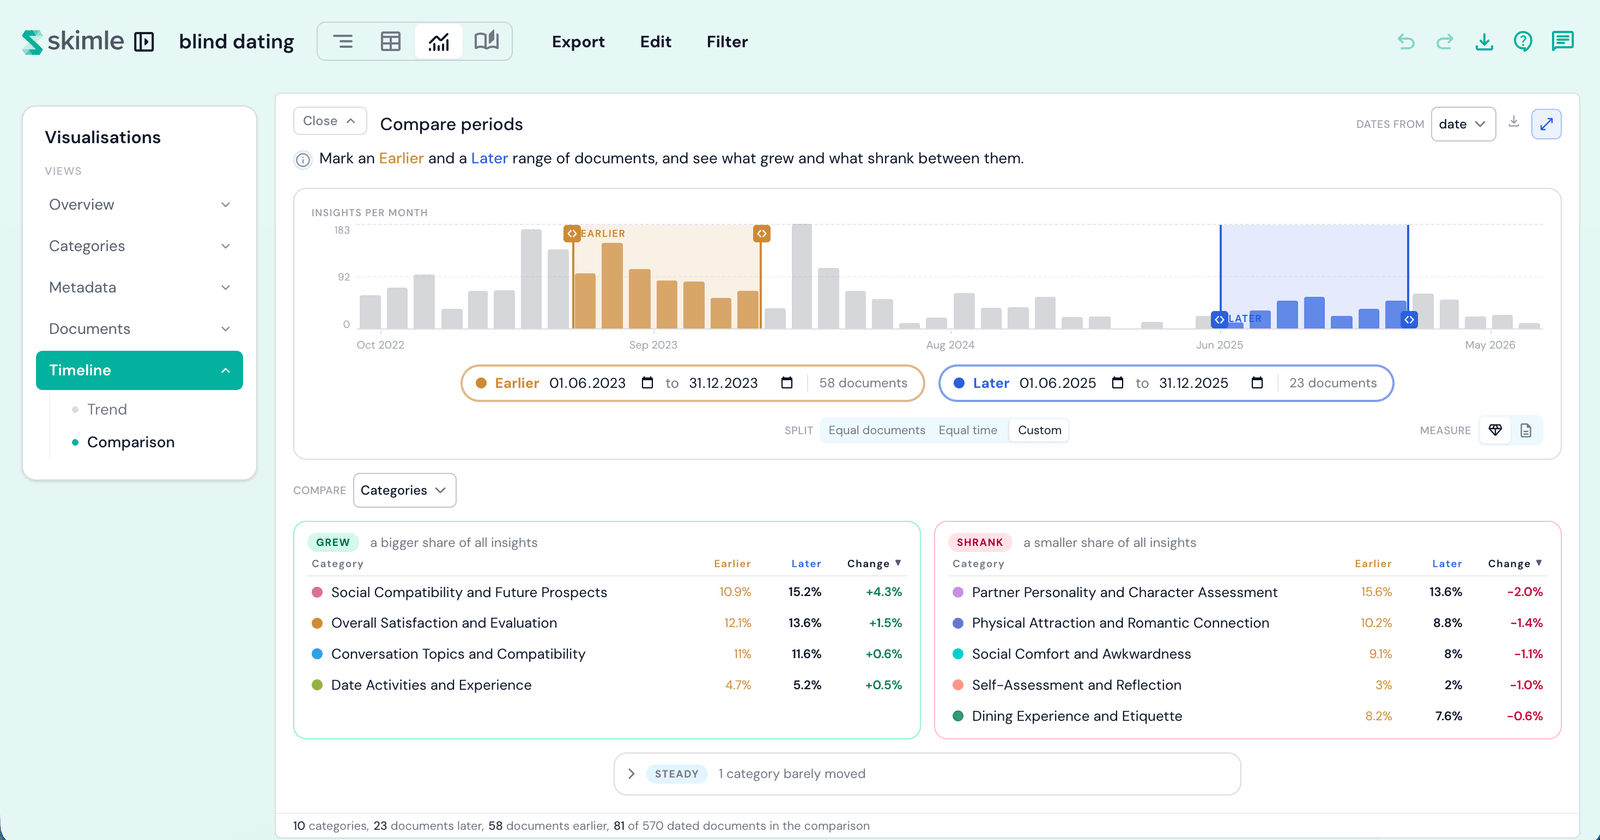Screen dimensions: 1600x840
Task: Open the Earlier start date calendar picker
Action: click(x=647, y=383)
